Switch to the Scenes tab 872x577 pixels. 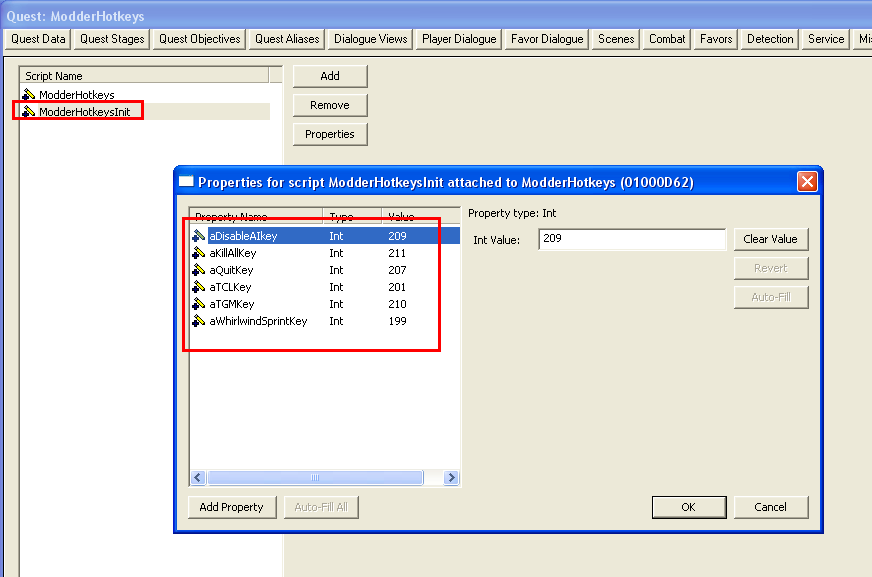click(616, 39)
